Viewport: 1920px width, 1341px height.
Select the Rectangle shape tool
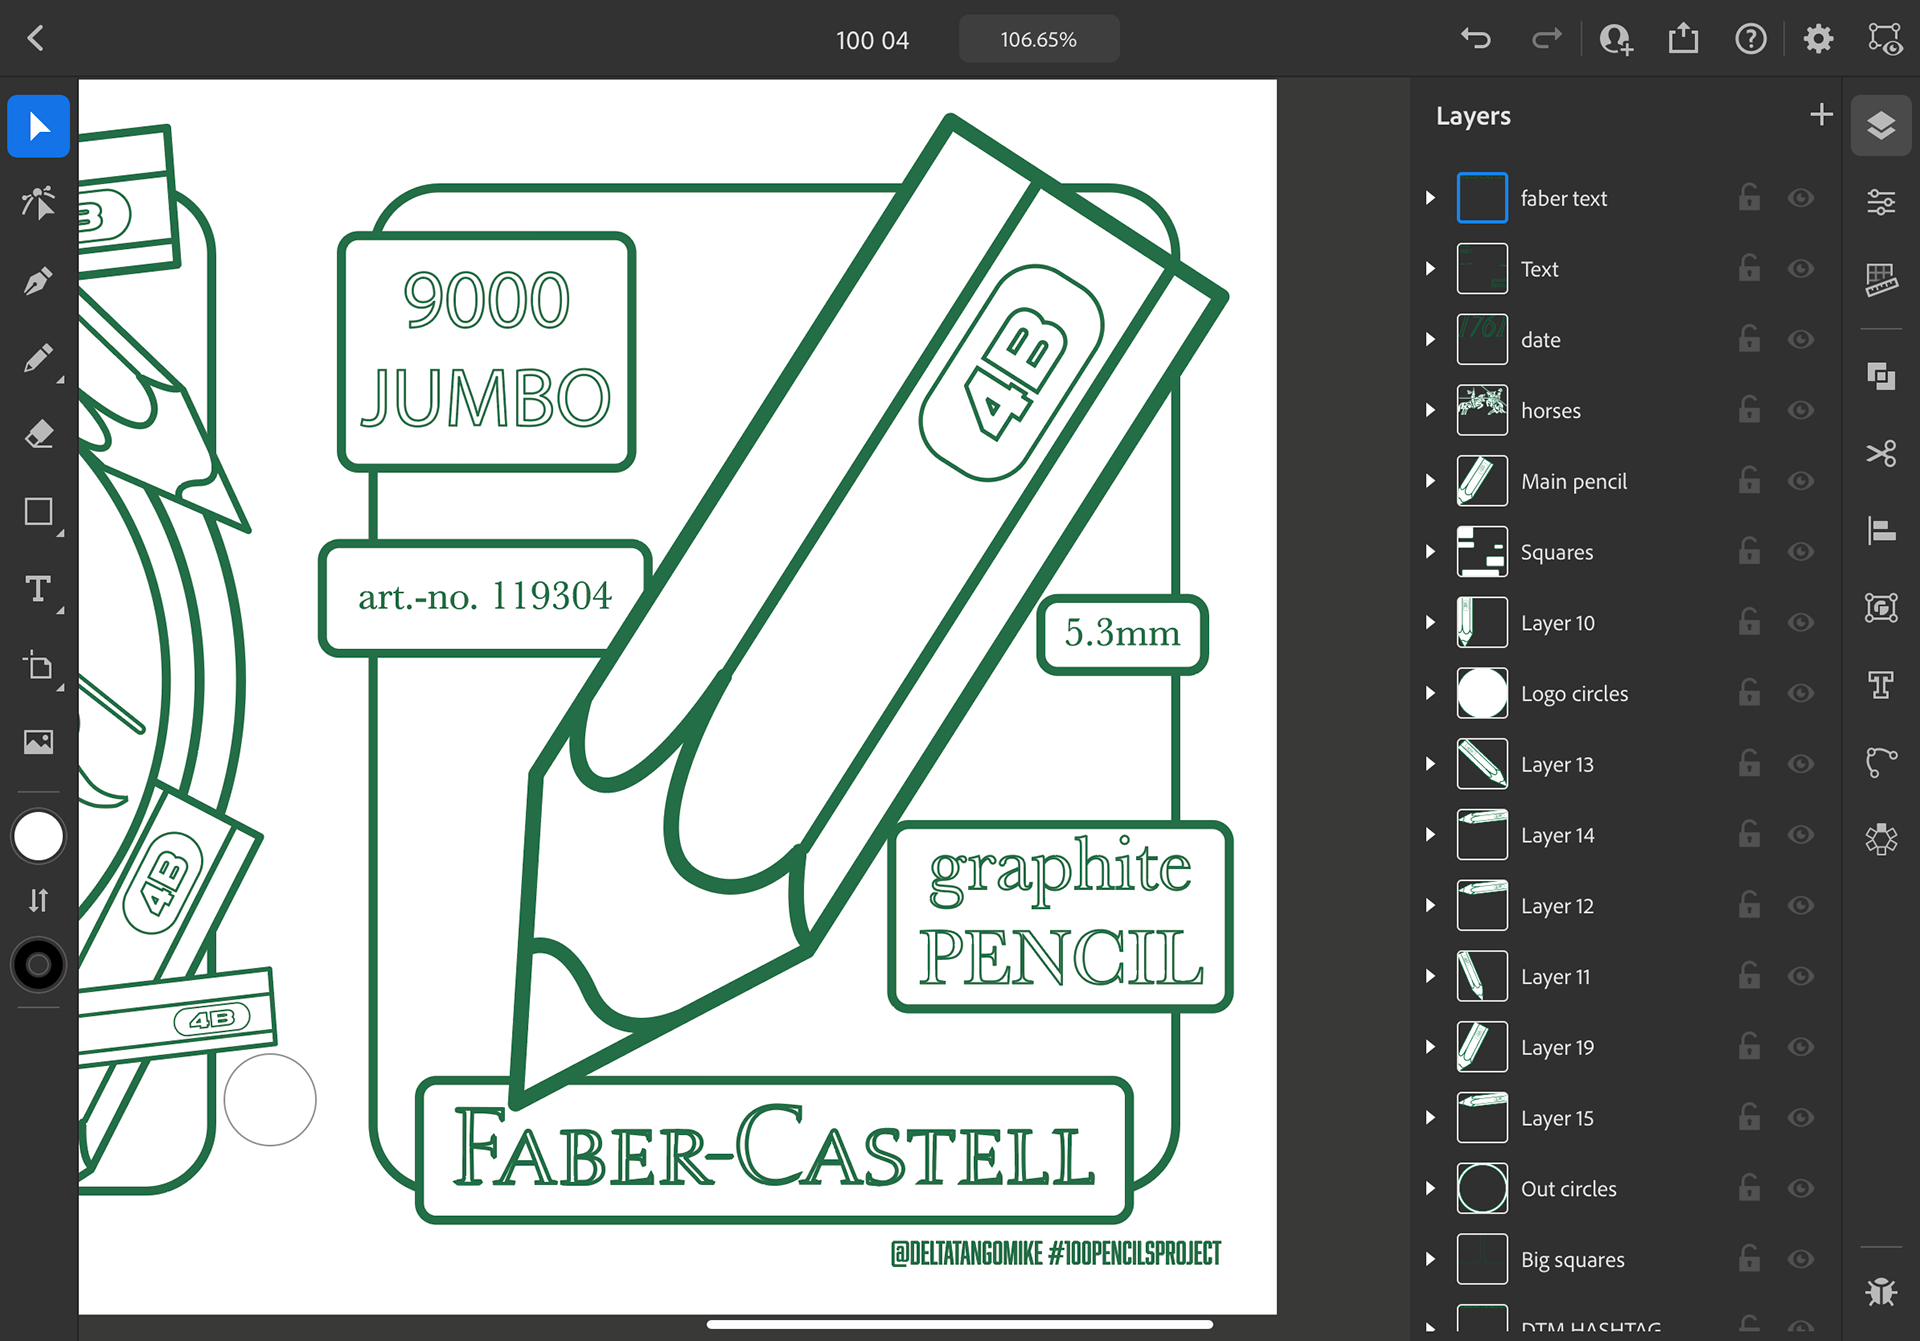click(38, 512)
